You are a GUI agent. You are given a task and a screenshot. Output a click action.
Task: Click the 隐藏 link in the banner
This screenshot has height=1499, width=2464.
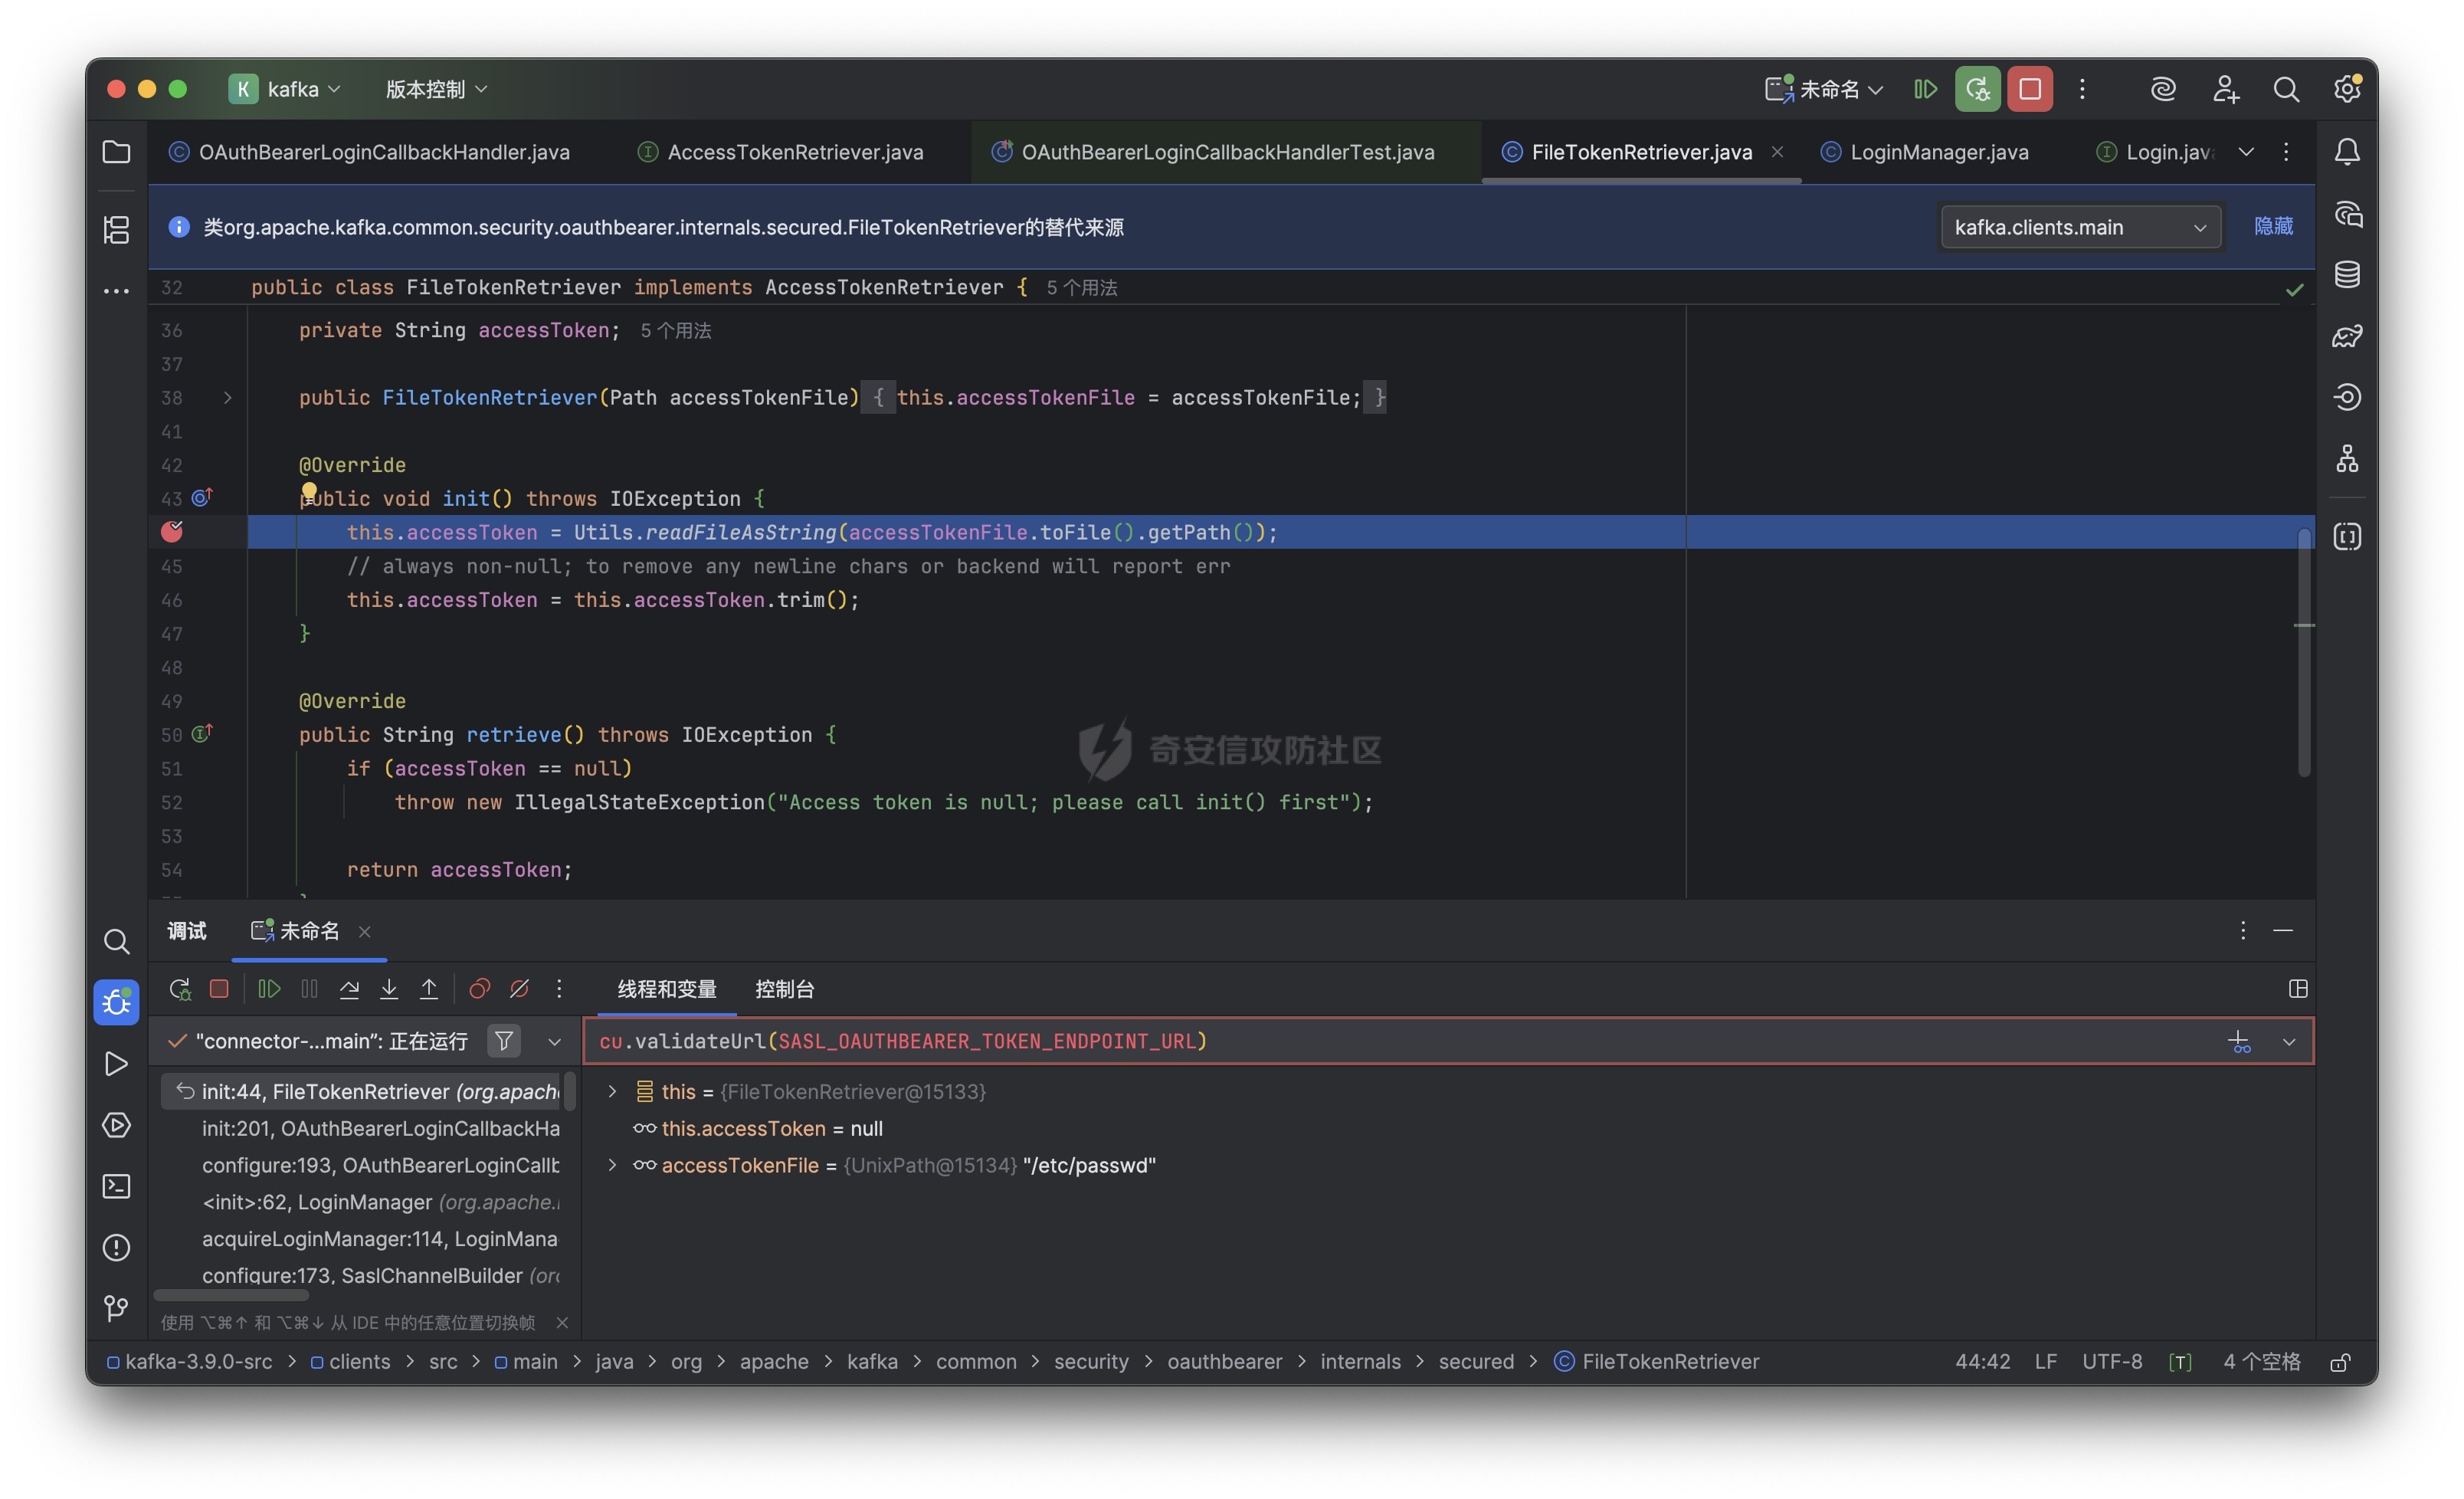[2274, 227]
